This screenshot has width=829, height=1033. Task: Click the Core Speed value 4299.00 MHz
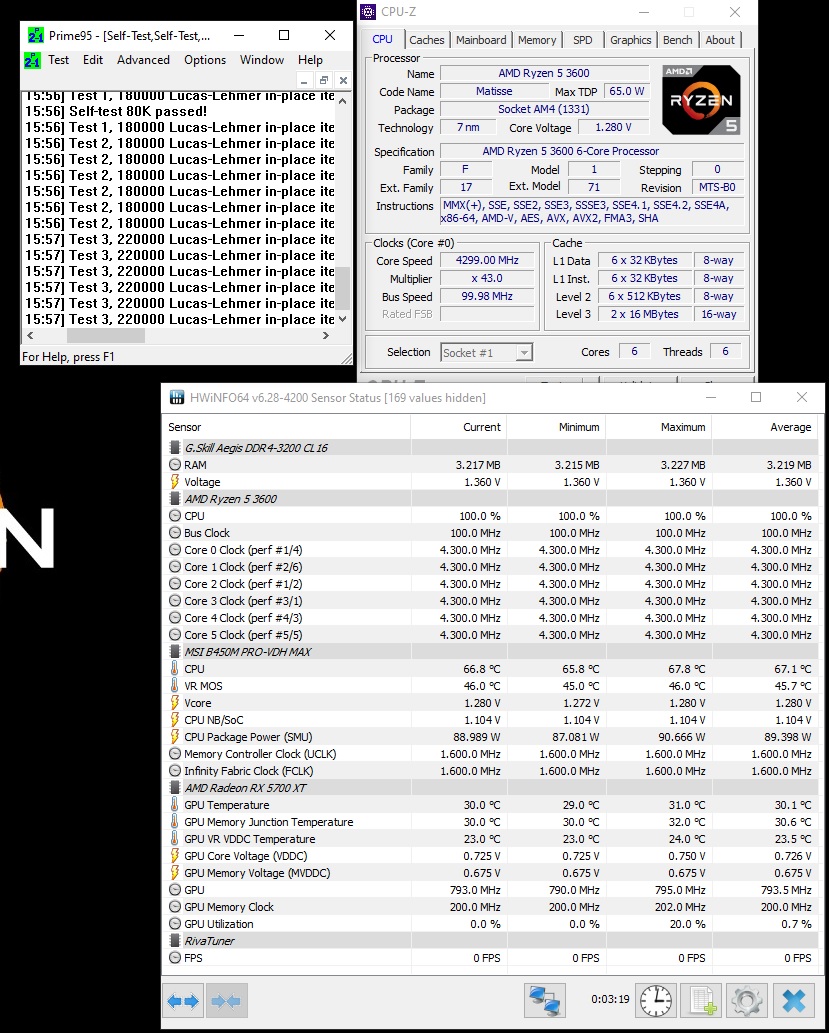(x=487, y=260)
